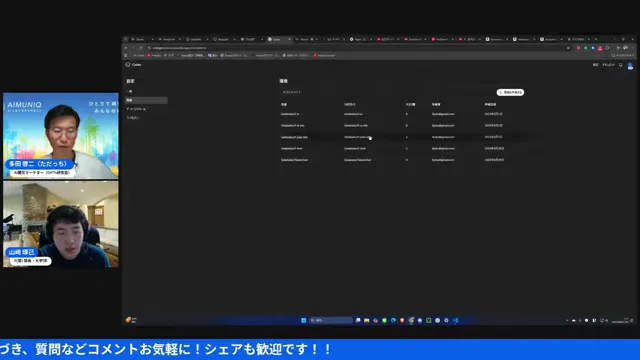Viewport: 640px width, 360px height.
Task: Sort by the 名前 column header
Action: 284,104
